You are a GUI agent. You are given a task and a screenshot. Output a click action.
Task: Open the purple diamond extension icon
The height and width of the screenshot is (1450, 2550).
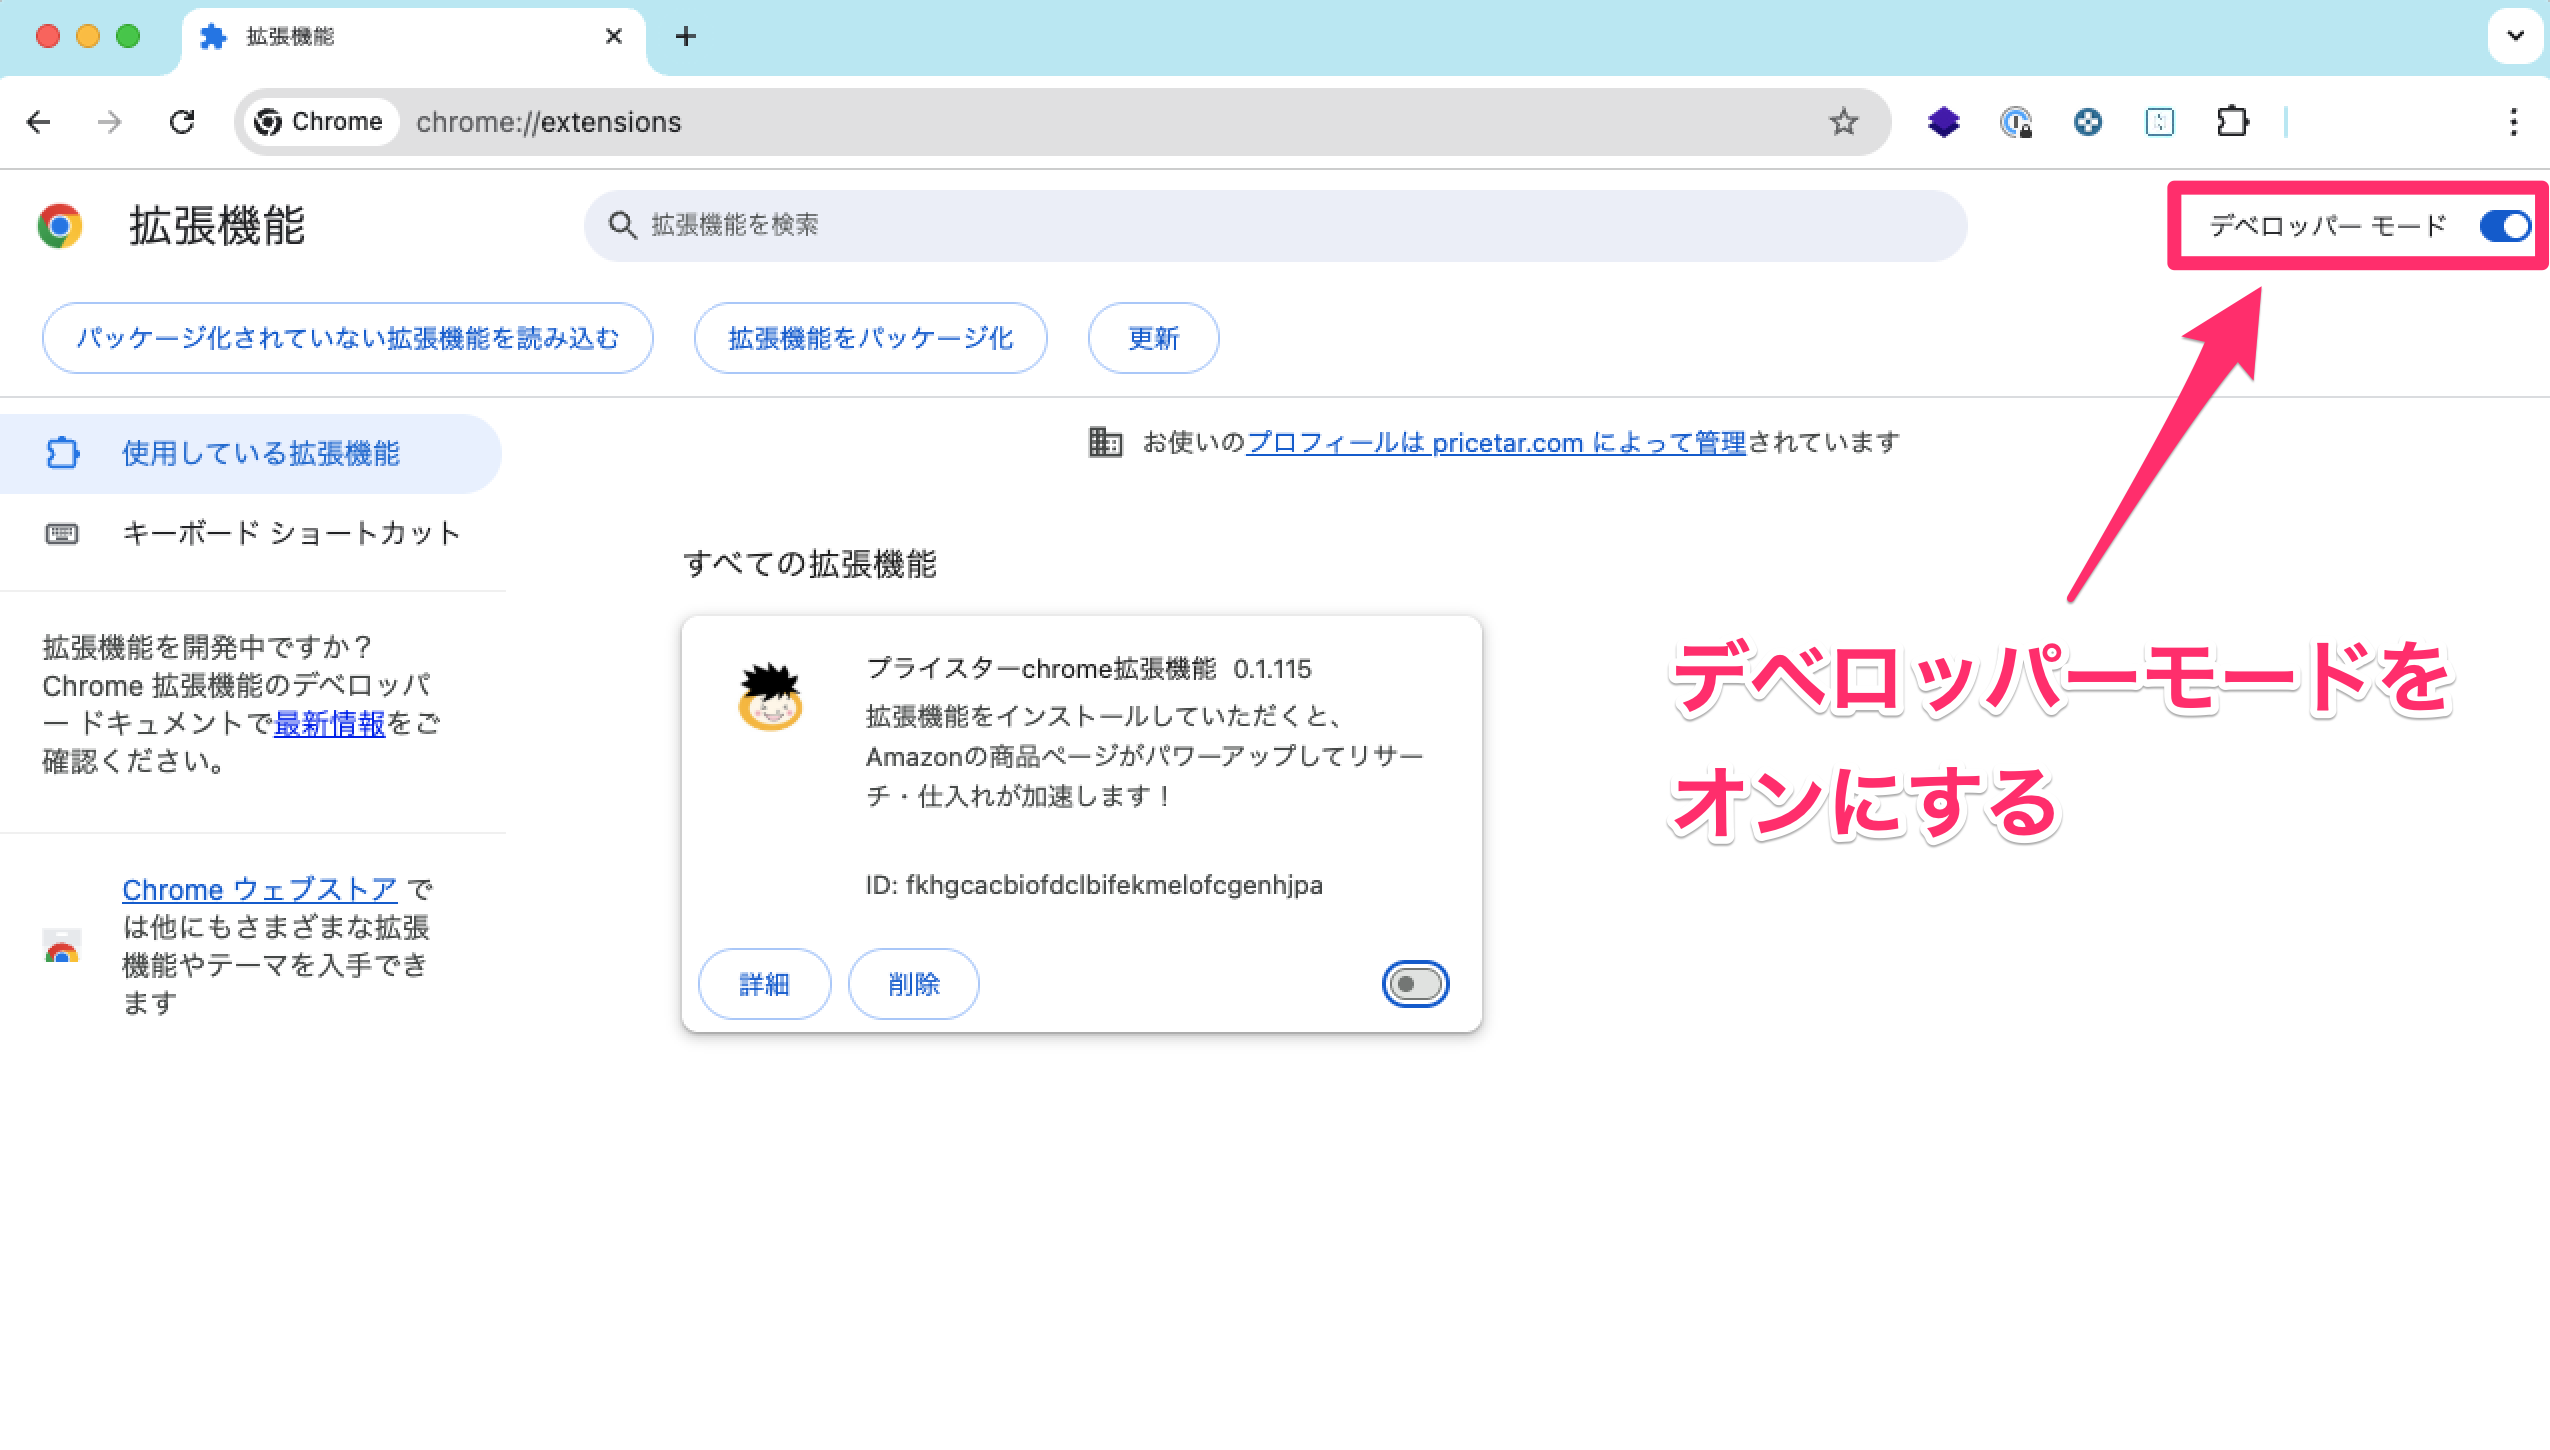1943,122
